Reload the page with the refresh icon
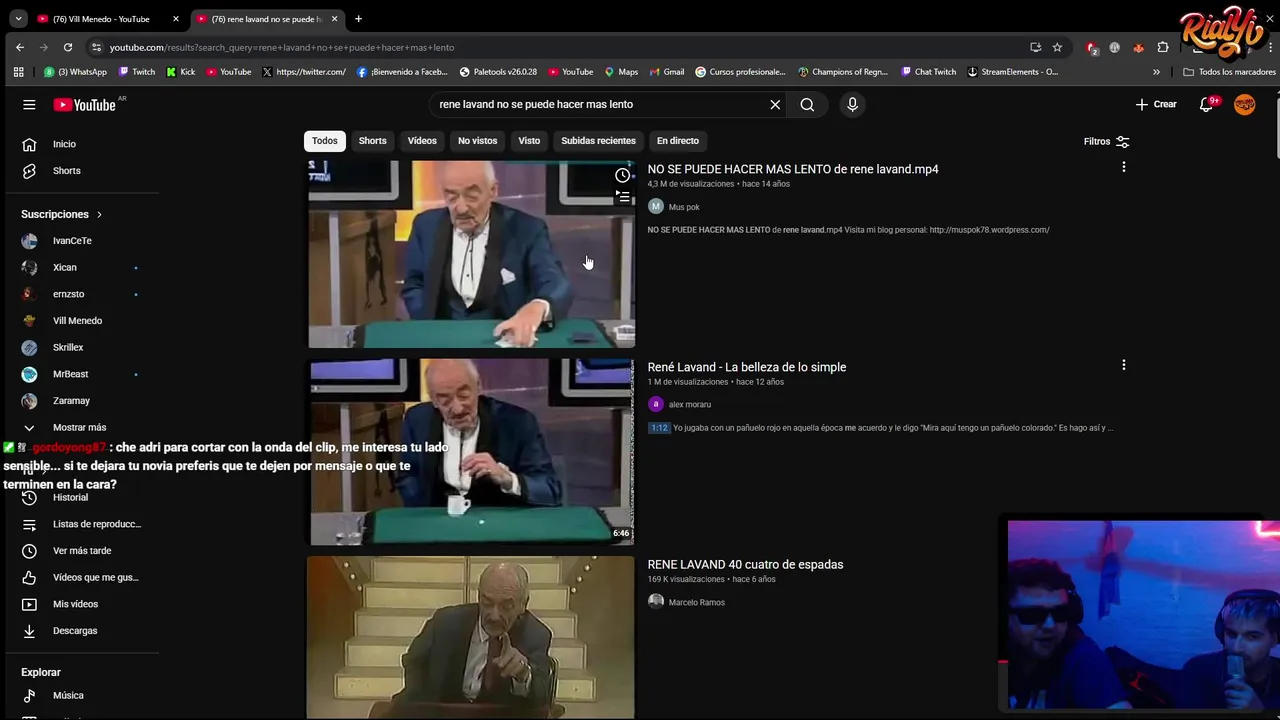This screenshot has width=1280, height=720. 67,47
